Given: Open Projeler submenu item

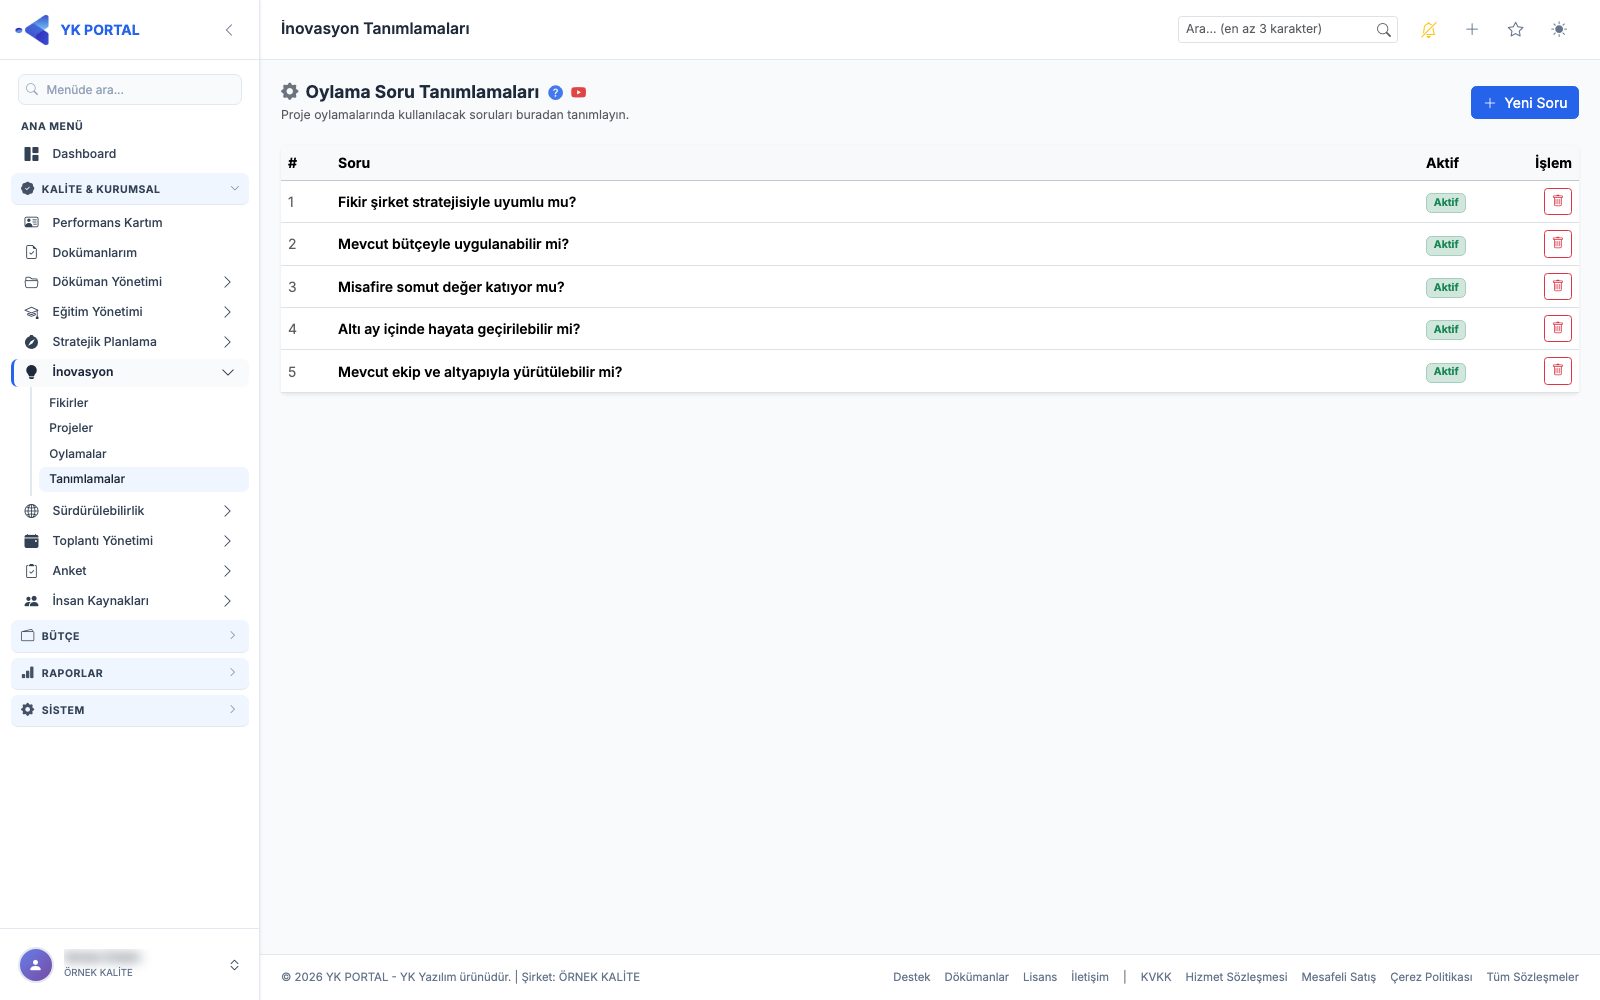Looking at the screenshot, I should pos(143,428).
